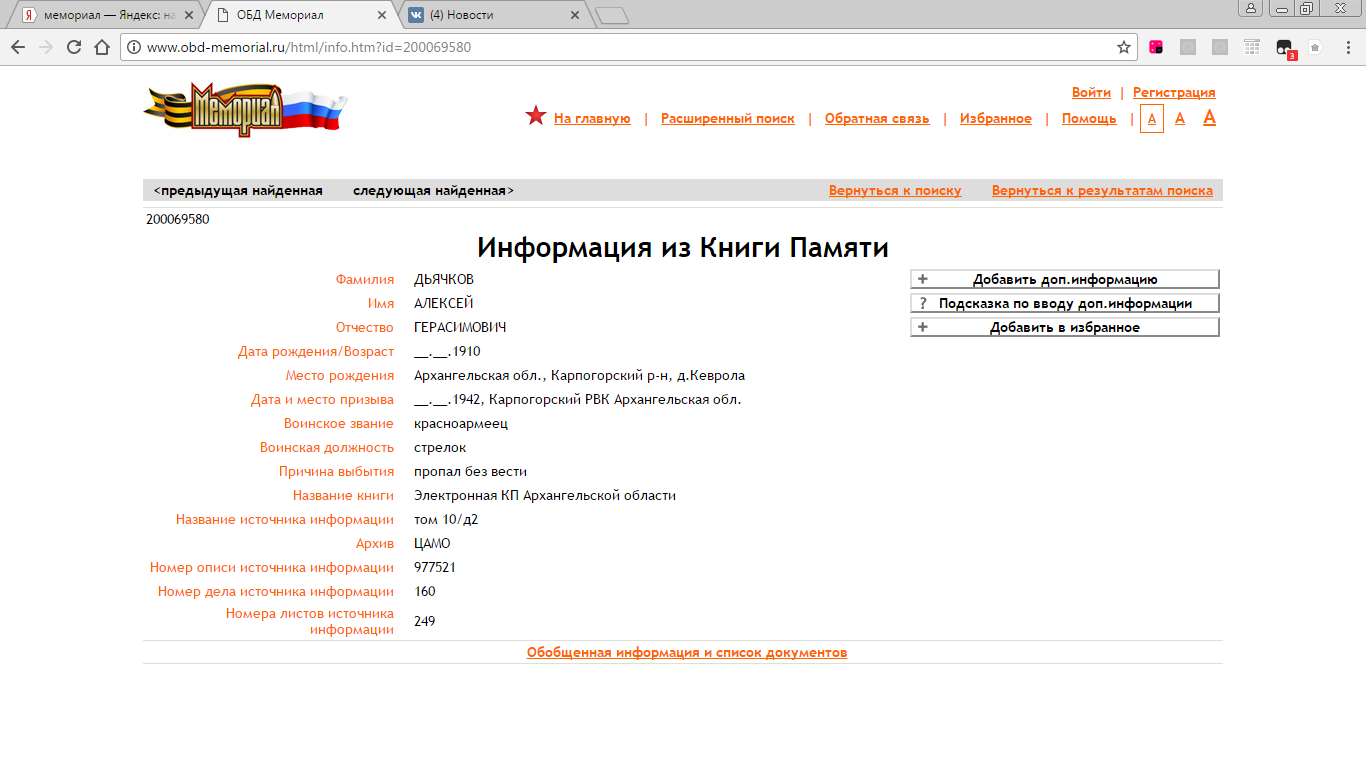Open the Обратная связь link
The width and height of the screenshot is (1366, 768).
point(877,118)
